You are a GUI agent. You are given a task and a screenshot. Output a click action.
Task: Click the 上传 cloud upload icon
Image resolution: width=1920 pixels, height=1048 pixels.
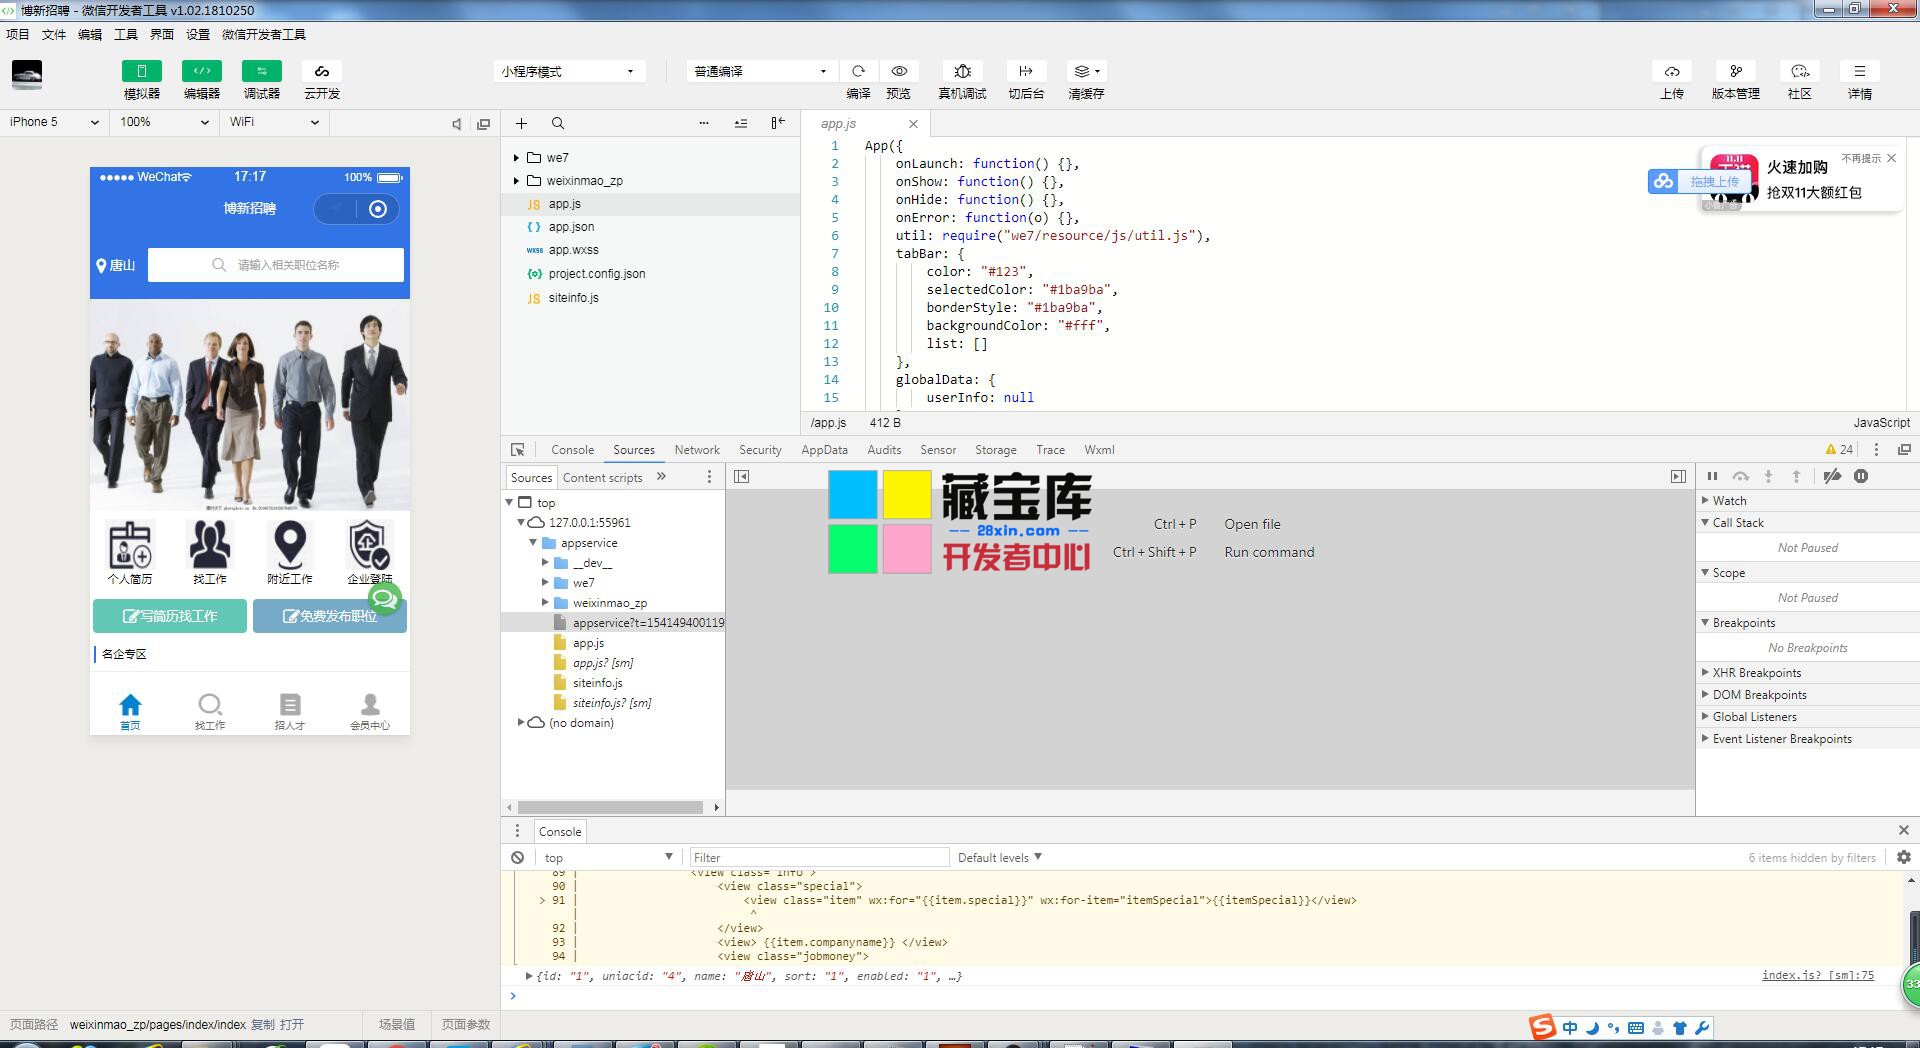click(1671, 71)
